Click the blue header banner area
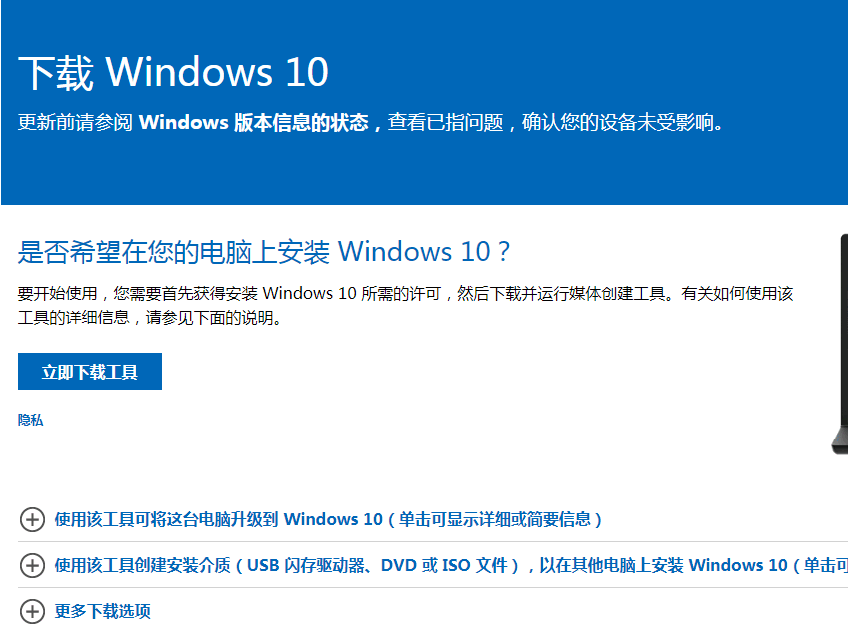Screen dimensions: 848x633 [x=424, y=100]
